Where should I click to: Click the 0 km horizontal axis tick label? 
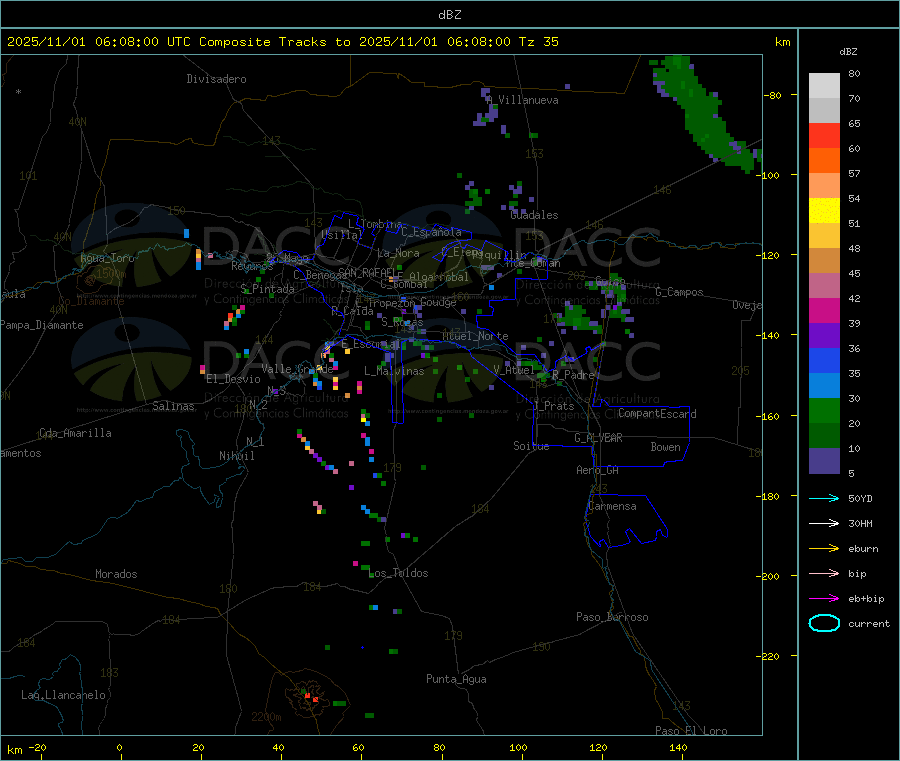pyautogui.click(x=119, y=747)
